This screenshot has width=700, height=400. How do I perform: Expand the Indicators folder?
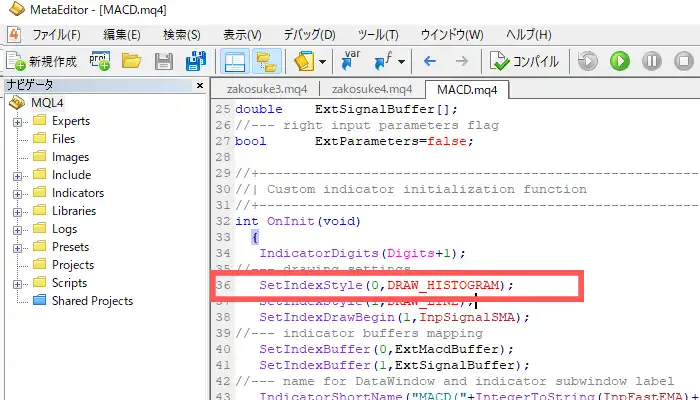click(17, 194)
